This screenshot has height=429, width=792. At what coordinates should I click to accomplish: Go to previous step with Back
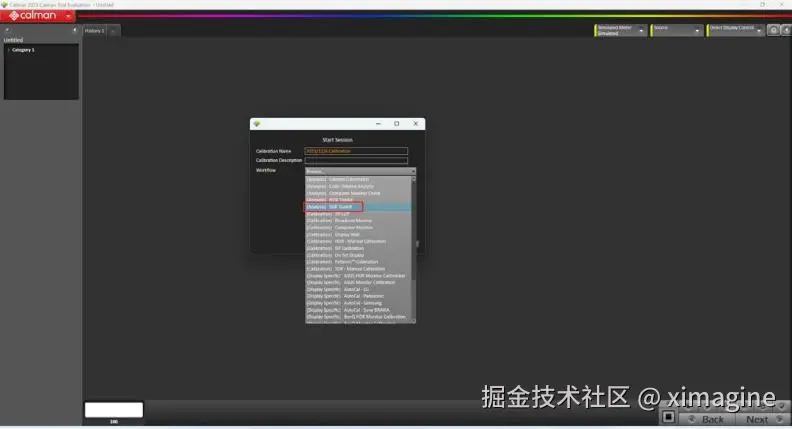707,419
